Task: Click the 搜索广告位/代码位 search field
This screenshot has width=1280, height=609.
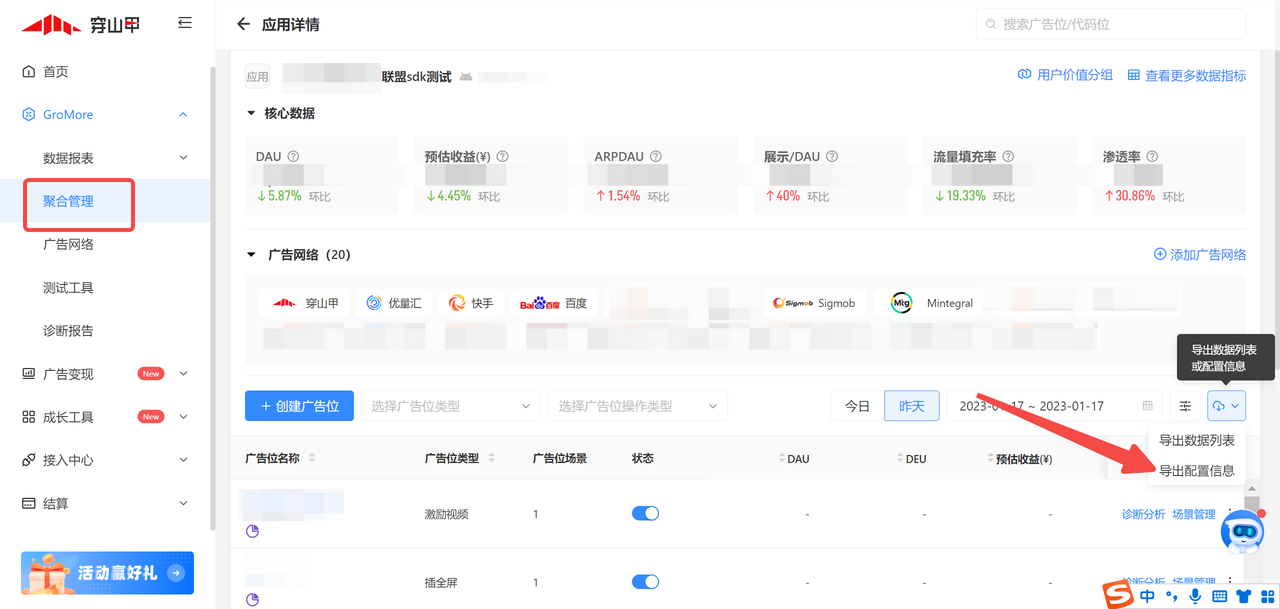Action: pyautogui.click(x=1110, y=24)
